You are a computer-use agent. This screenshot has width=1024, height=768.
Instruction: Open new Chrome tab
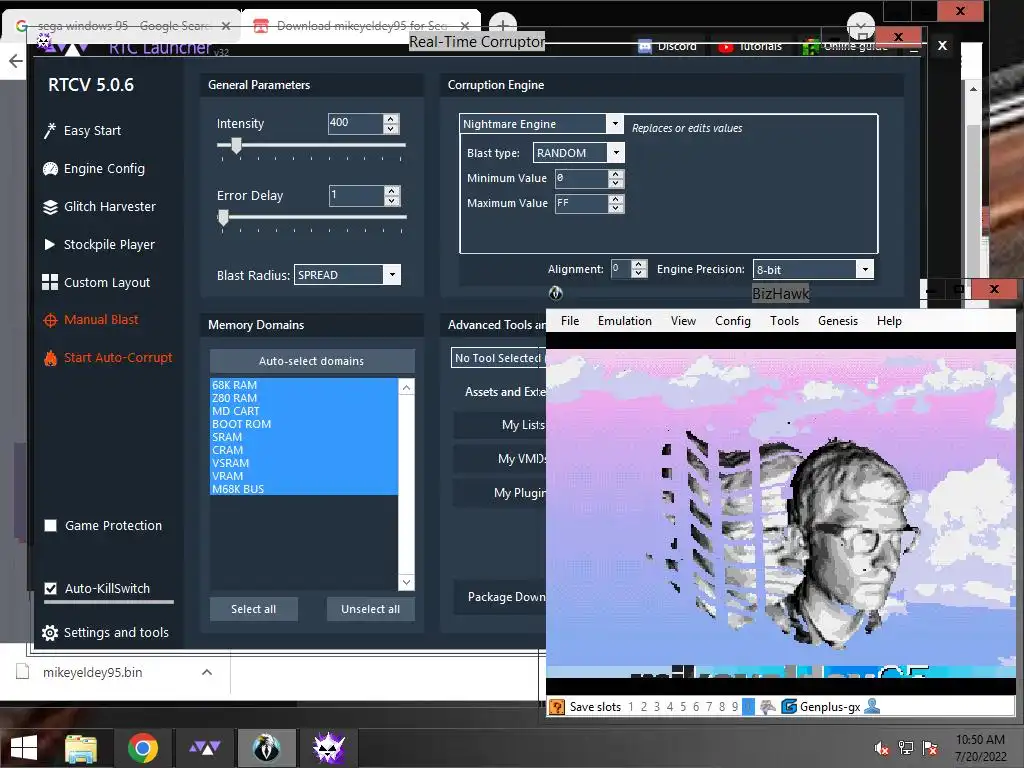tap(502, 25)
